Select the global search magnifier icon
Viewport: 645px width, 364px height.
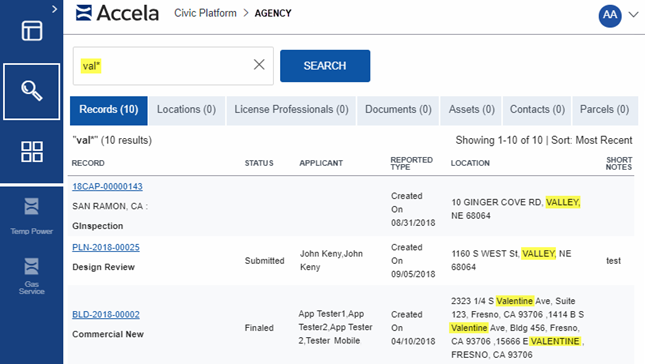tap(32, 91)
